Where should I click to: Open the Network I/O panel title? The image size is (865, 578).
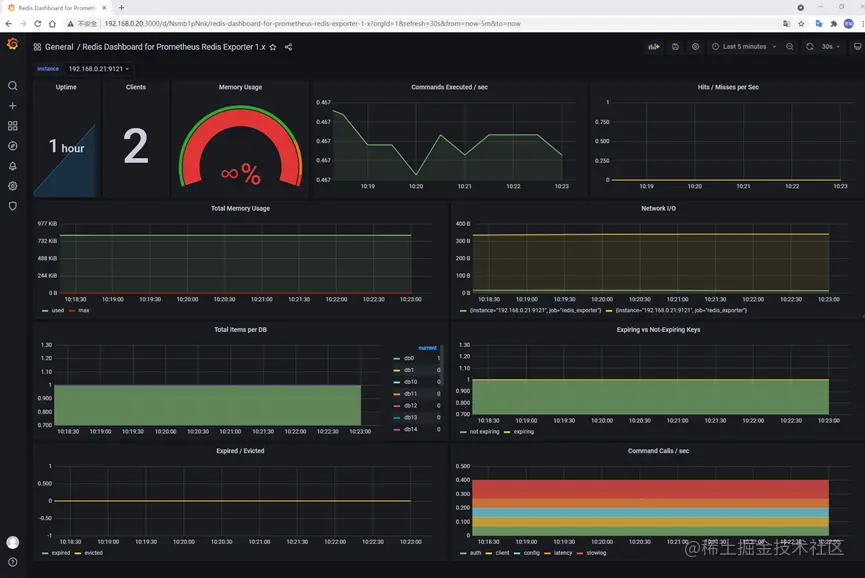(659, 208)
